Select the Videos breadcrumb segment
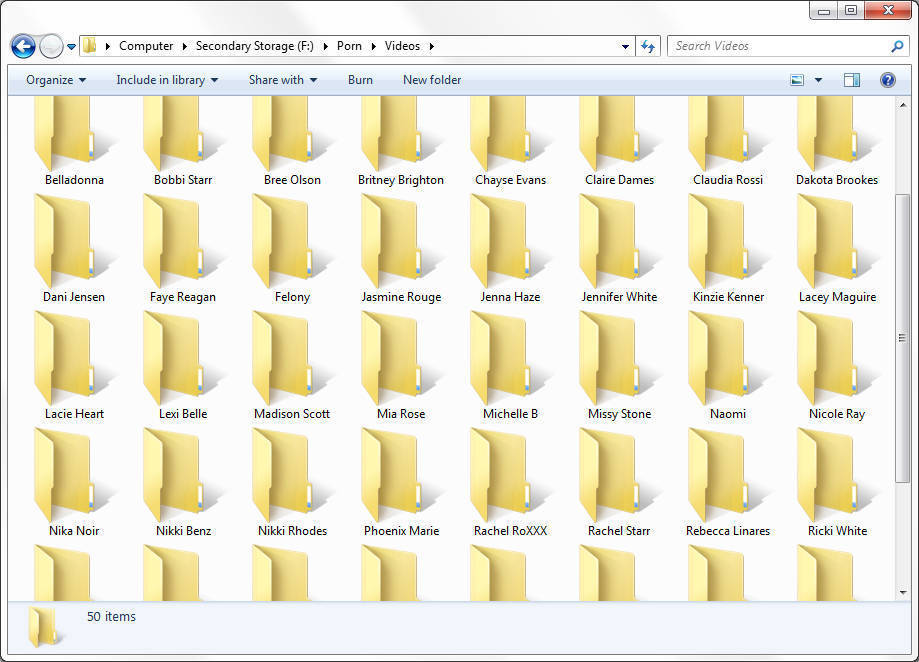This screenshot has height=662, width=919. pos(402,46)
